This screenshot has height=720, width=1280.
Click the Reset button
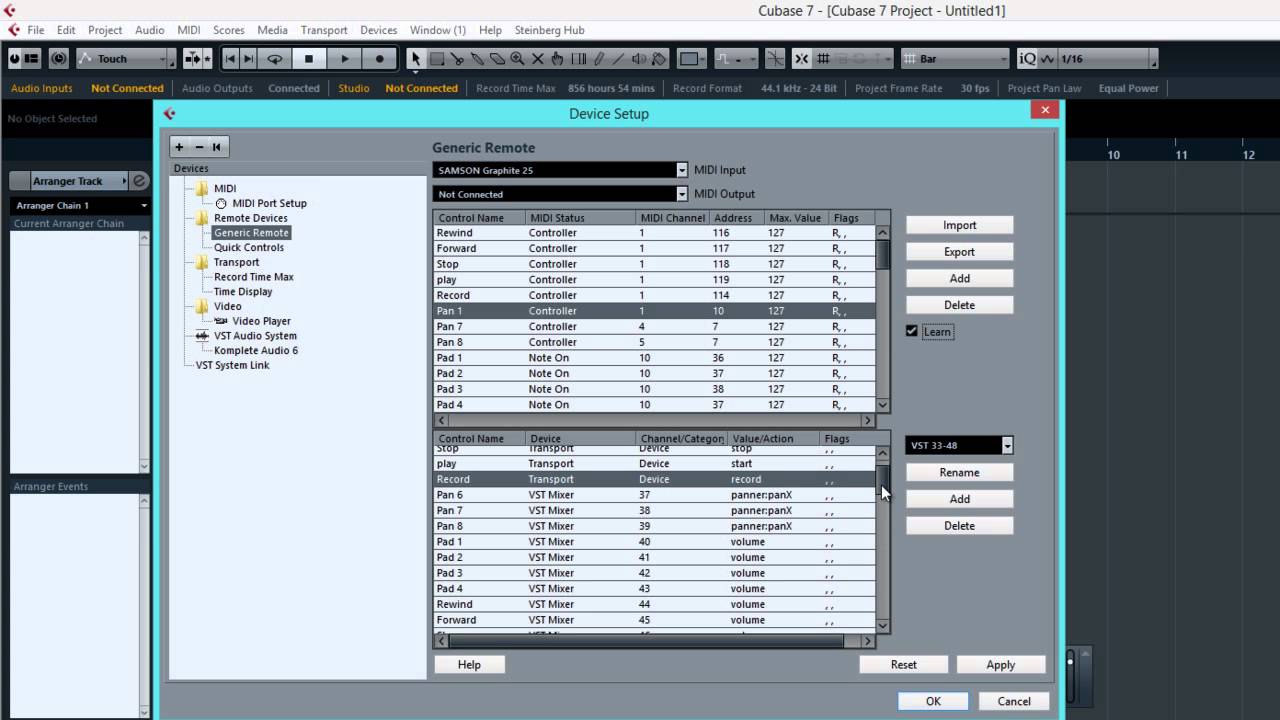tap(903, 664)
